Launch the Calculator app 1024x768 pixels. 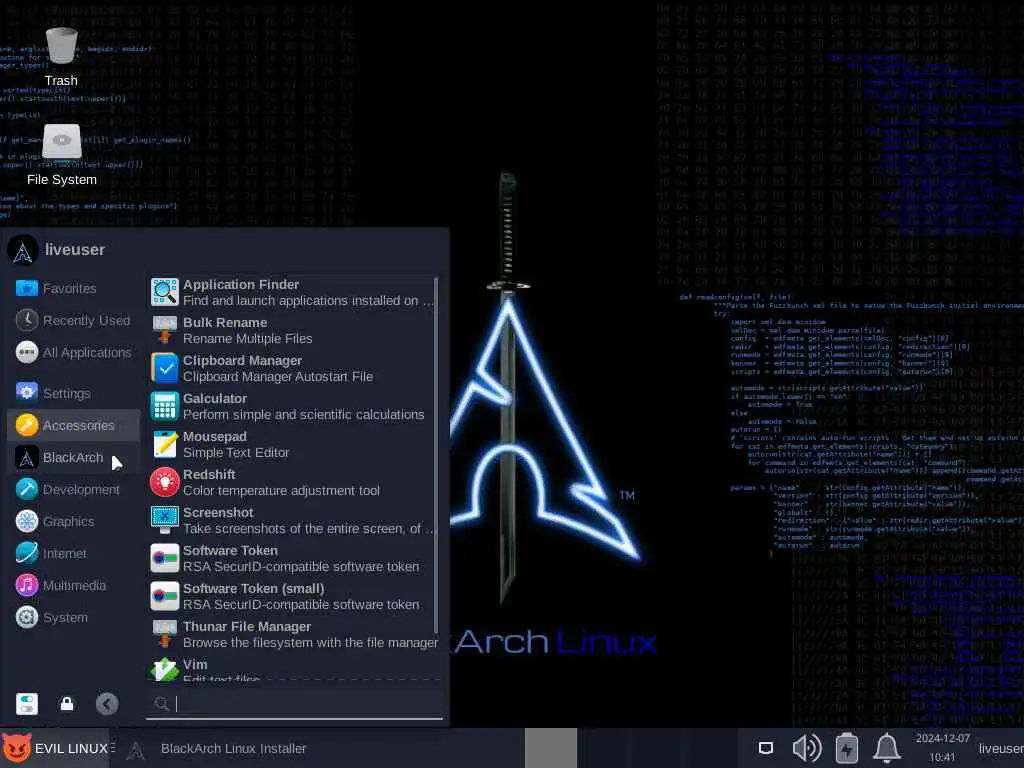(291, 406)
